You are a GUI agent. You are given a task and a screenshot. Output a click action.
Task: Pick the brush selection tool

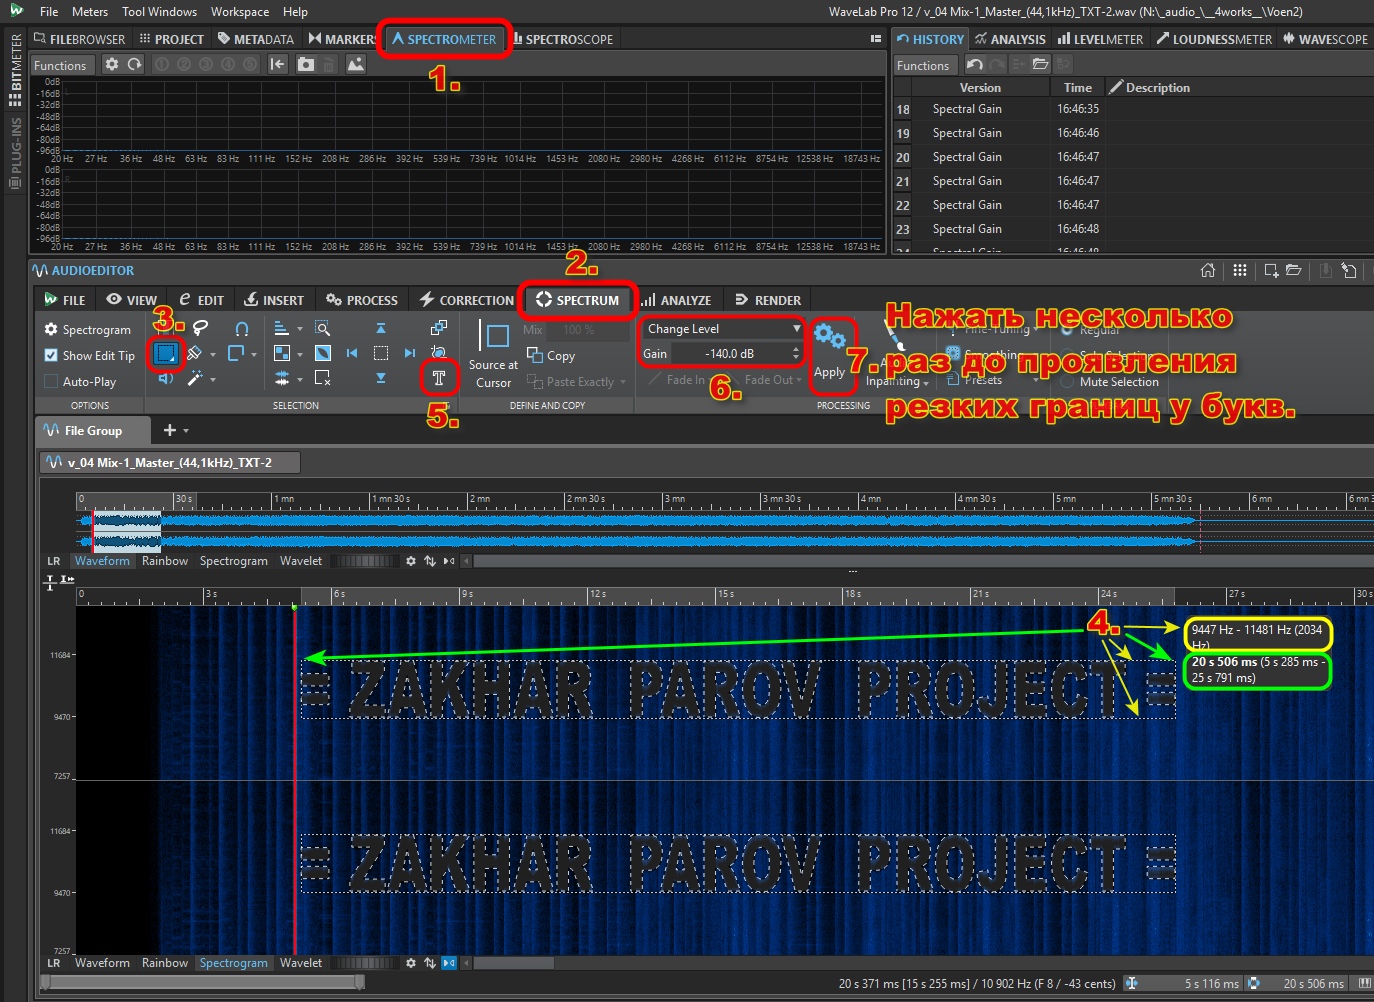pos(195,353)
